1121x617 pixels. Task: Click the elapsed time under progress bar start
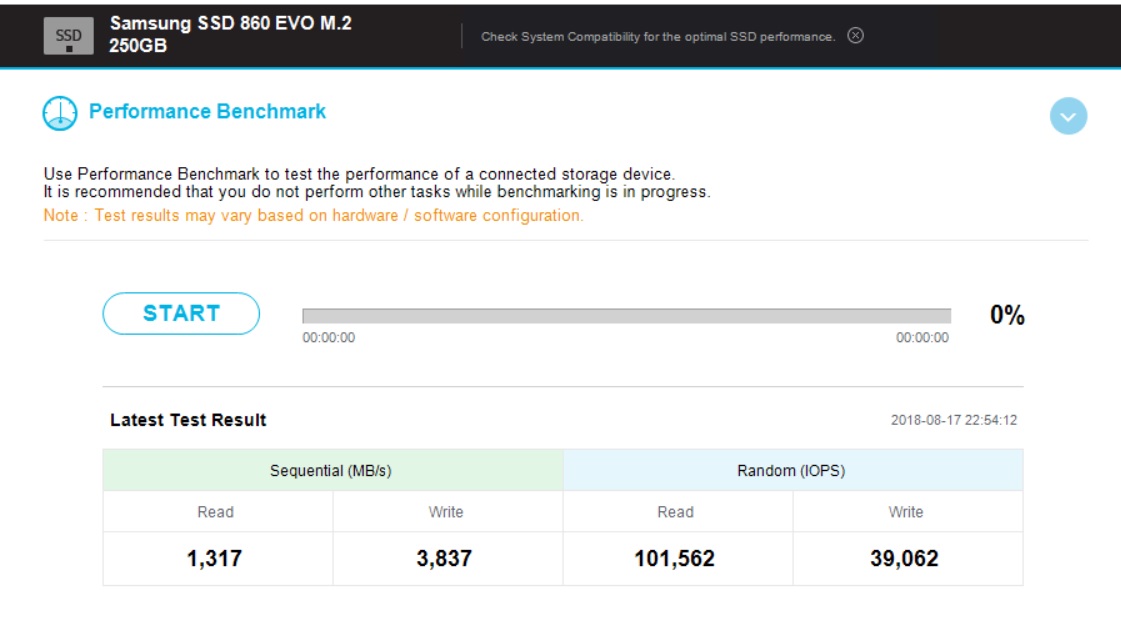(328, 337)
